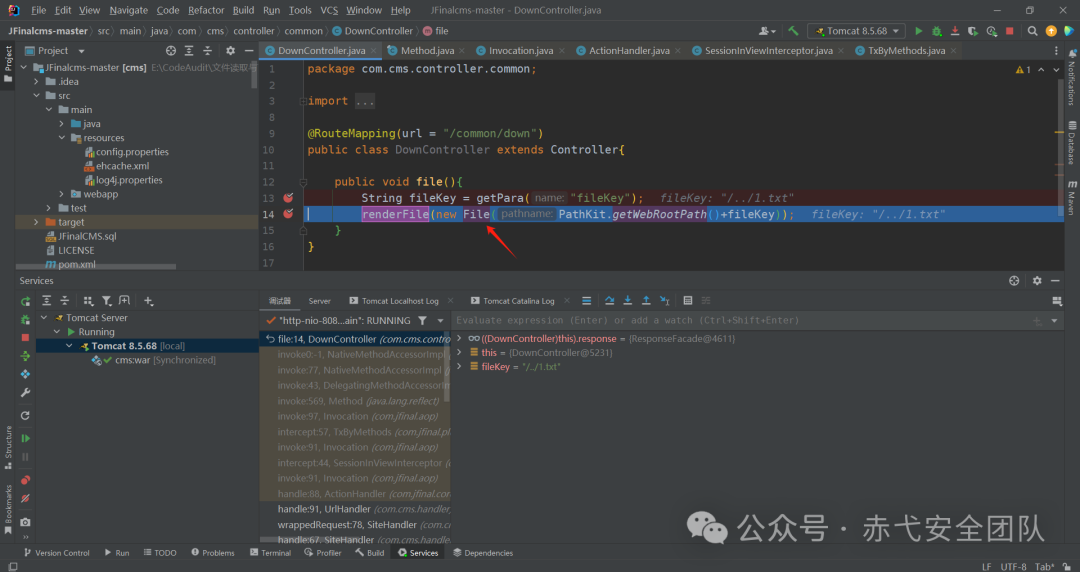Click Add Service plus icon
Screen dimensions: 1080x572
coord(148,300)
